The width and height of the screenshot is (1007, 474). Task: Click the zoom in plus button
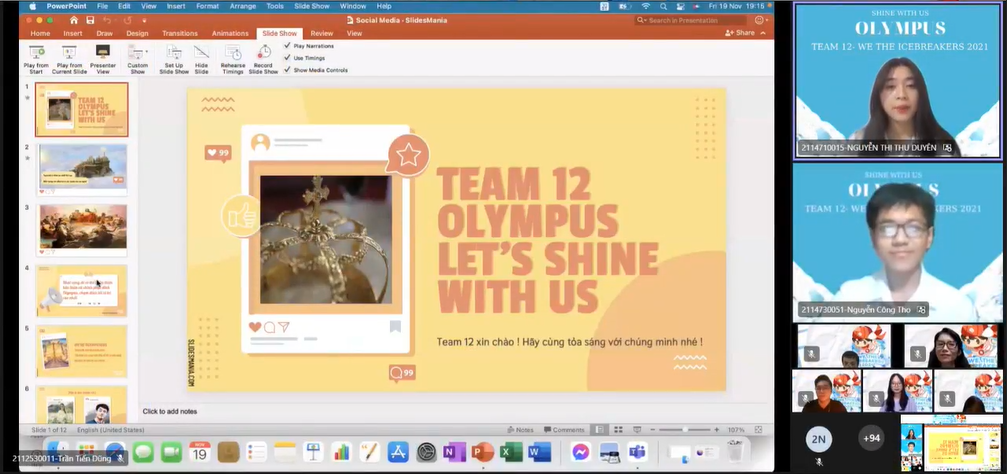tap(717, 430)
